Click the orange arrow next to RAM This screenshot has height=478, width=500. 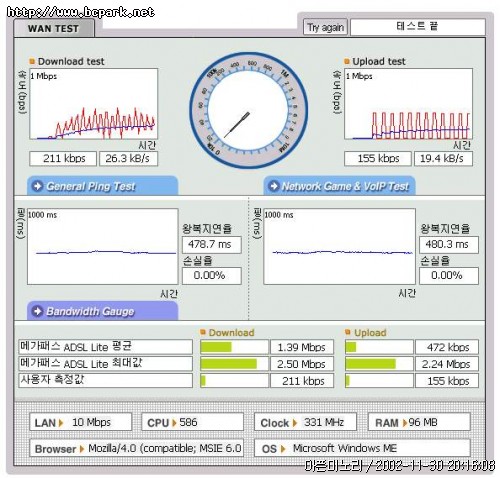pos(405,423)
